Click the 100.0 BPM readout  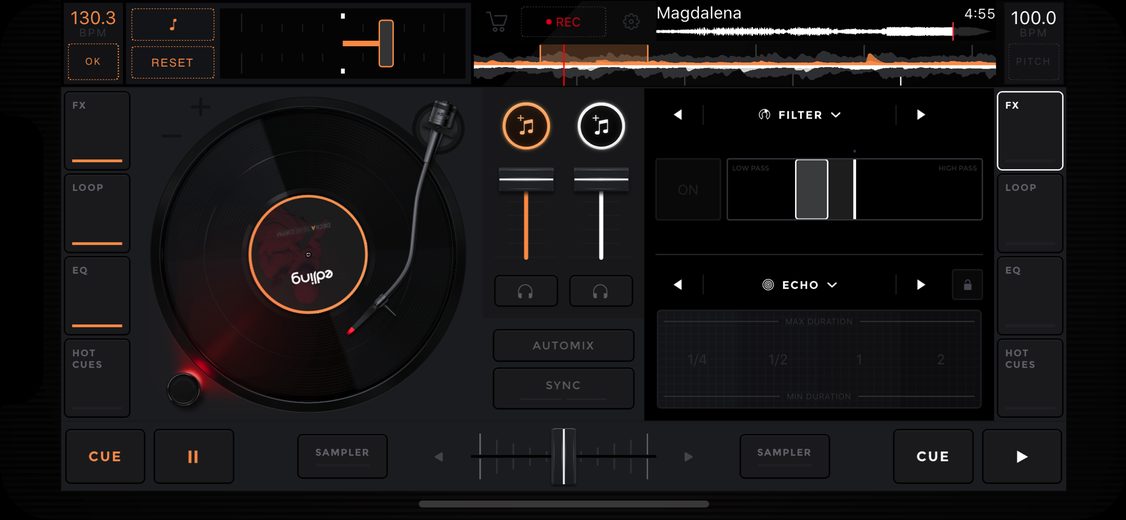1033,18
